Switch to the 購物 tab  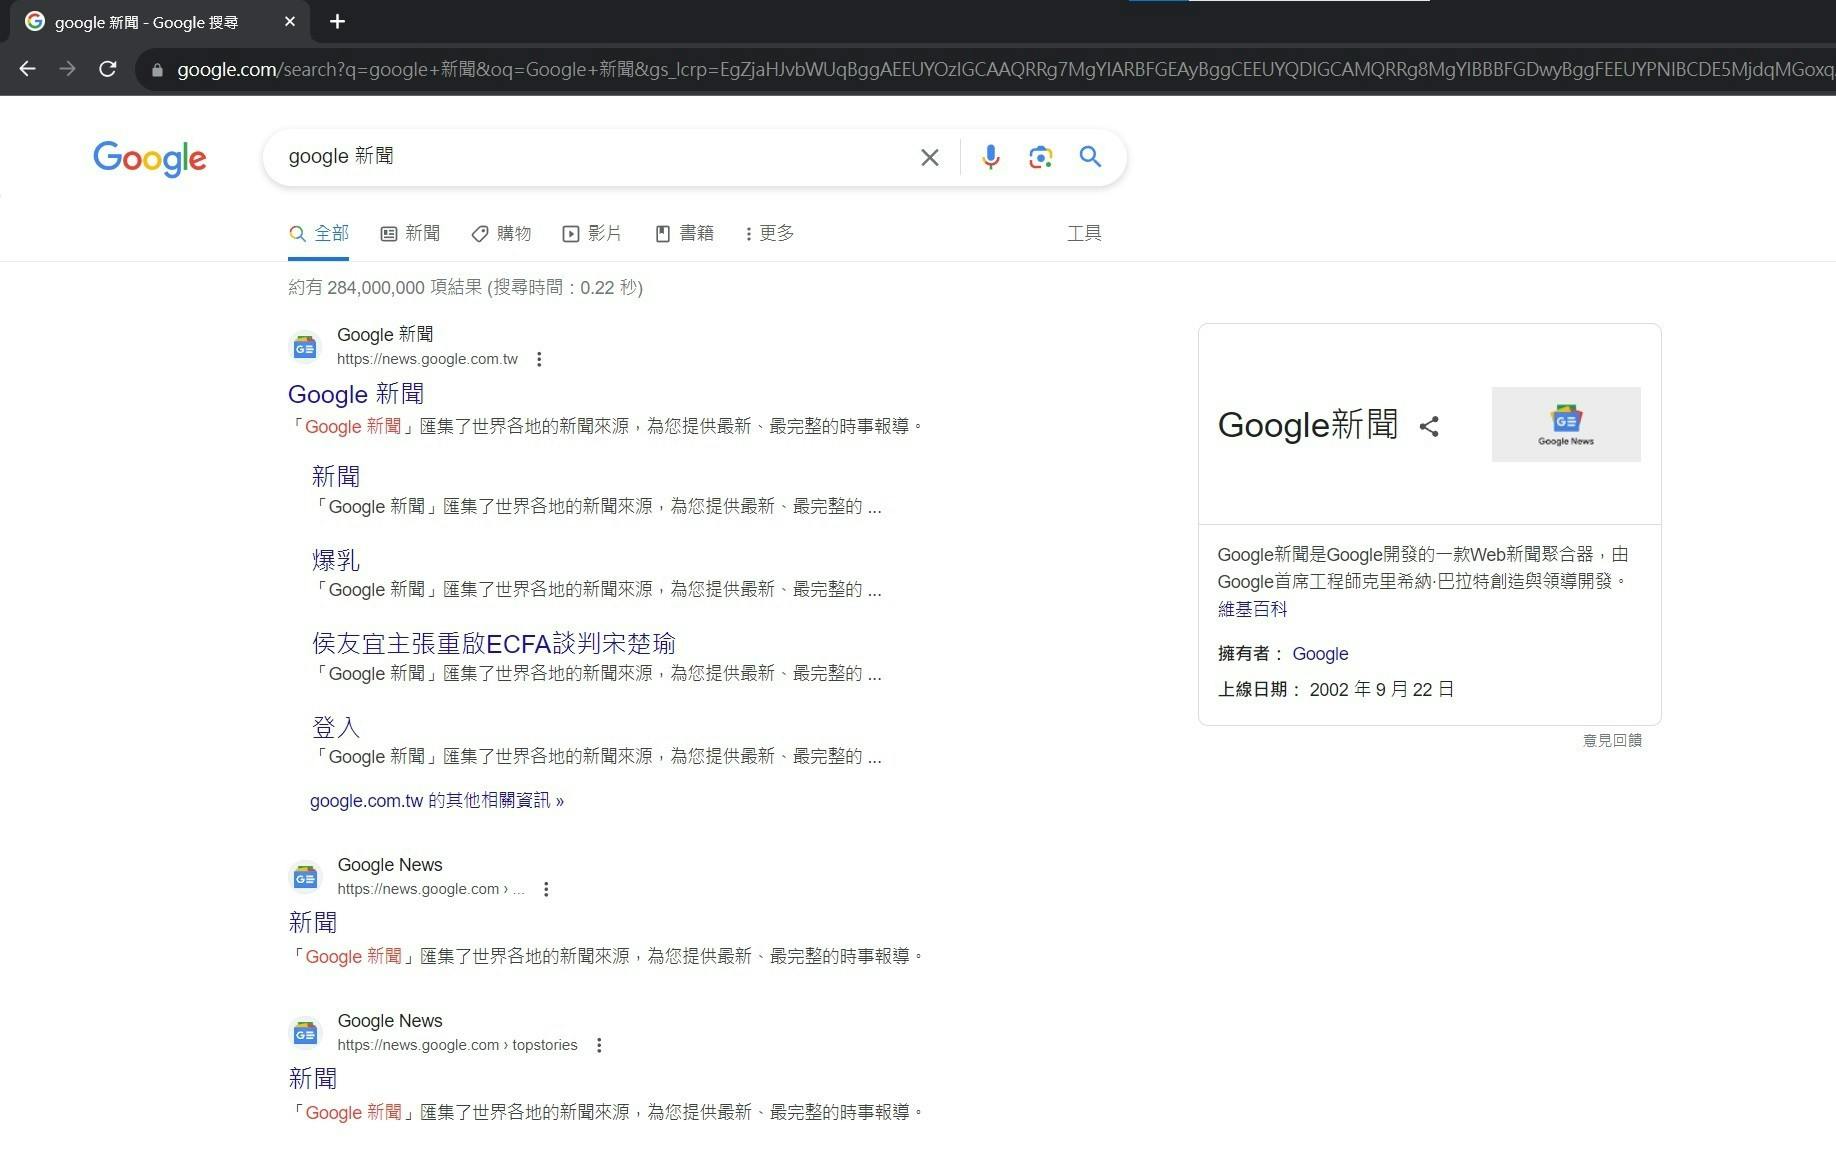point(501,233)
